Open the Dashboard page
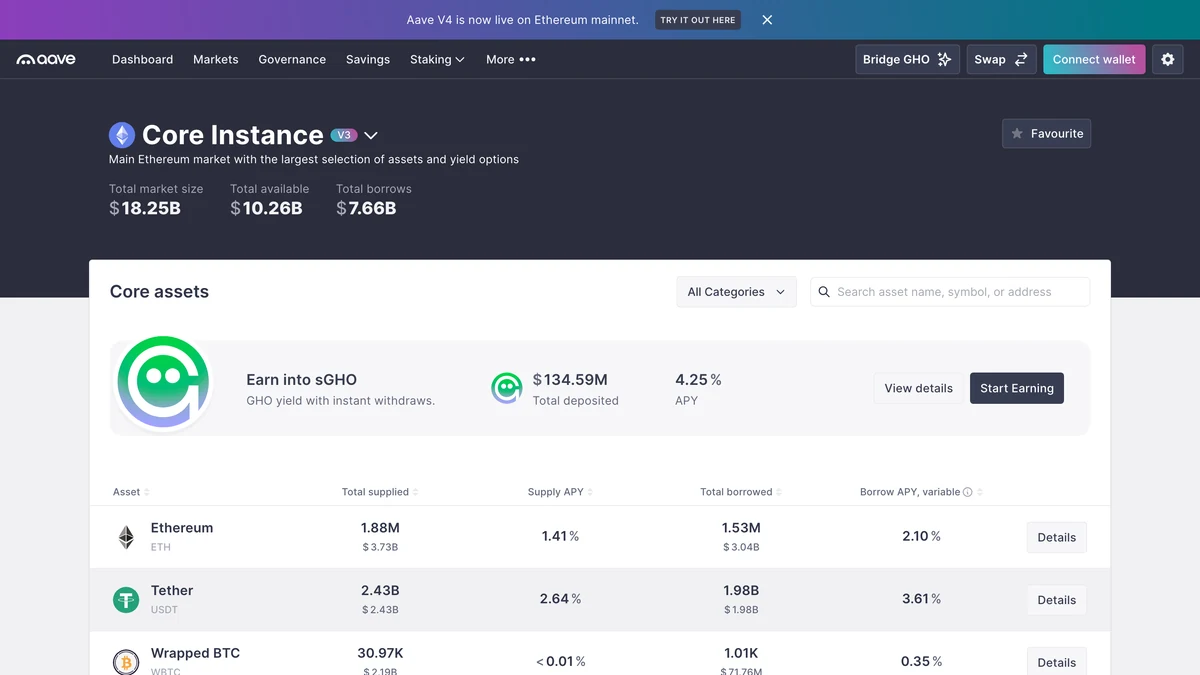 coord(142,60)
